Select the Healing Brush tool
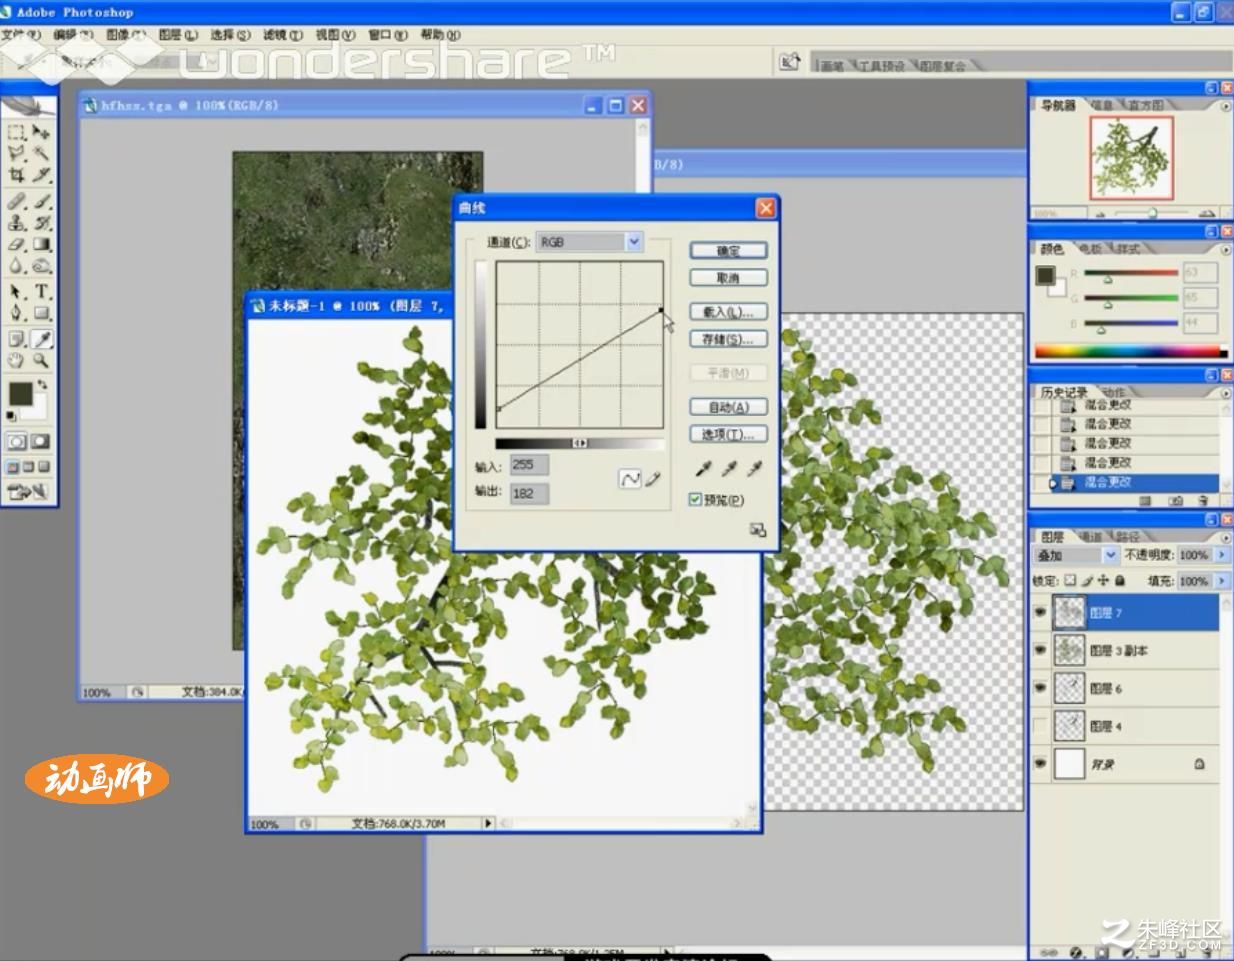This screenshot has height=961, width=1234. coord(17,201)
